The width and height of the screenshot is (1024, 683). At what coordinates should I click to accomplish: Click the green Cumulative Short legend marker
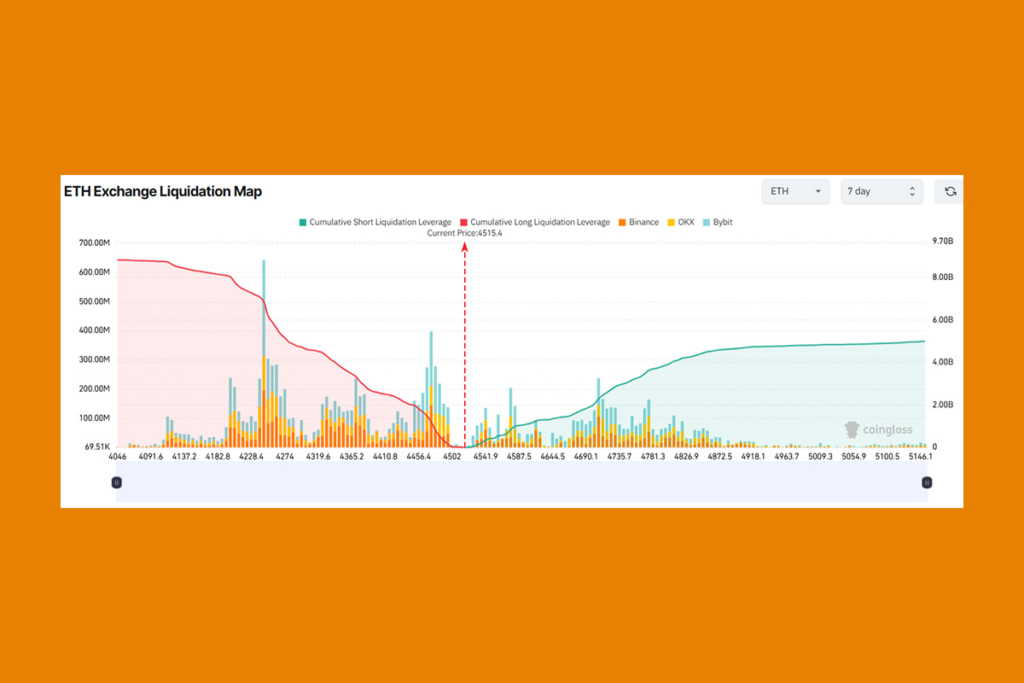303,222
